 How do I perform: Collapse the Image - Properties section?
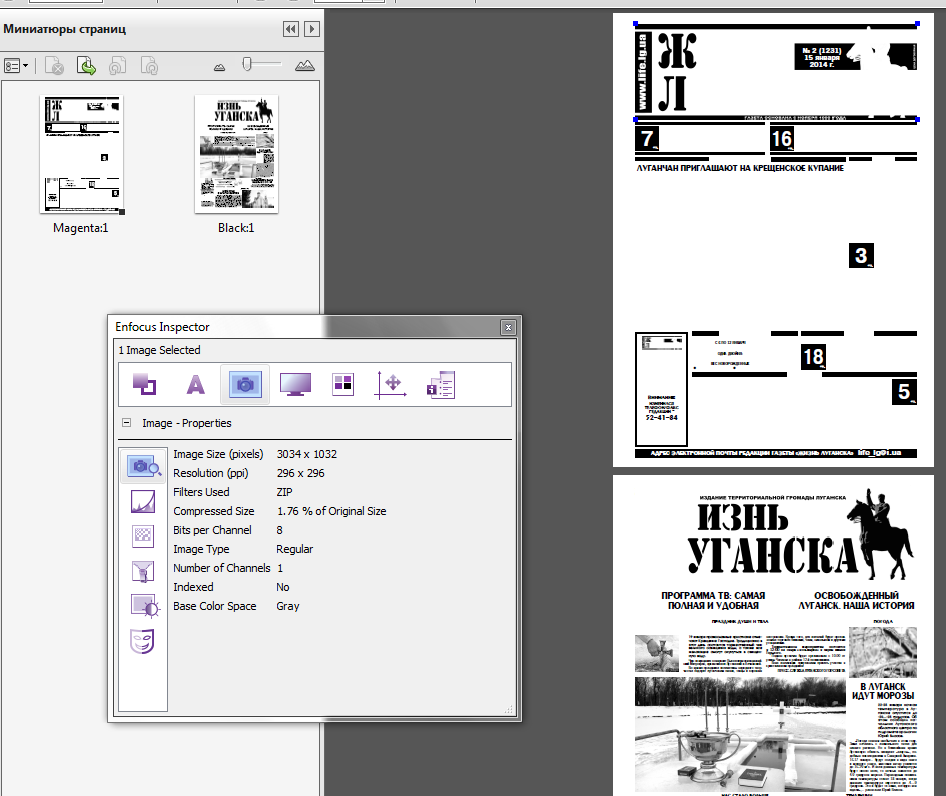coord(127,423)
